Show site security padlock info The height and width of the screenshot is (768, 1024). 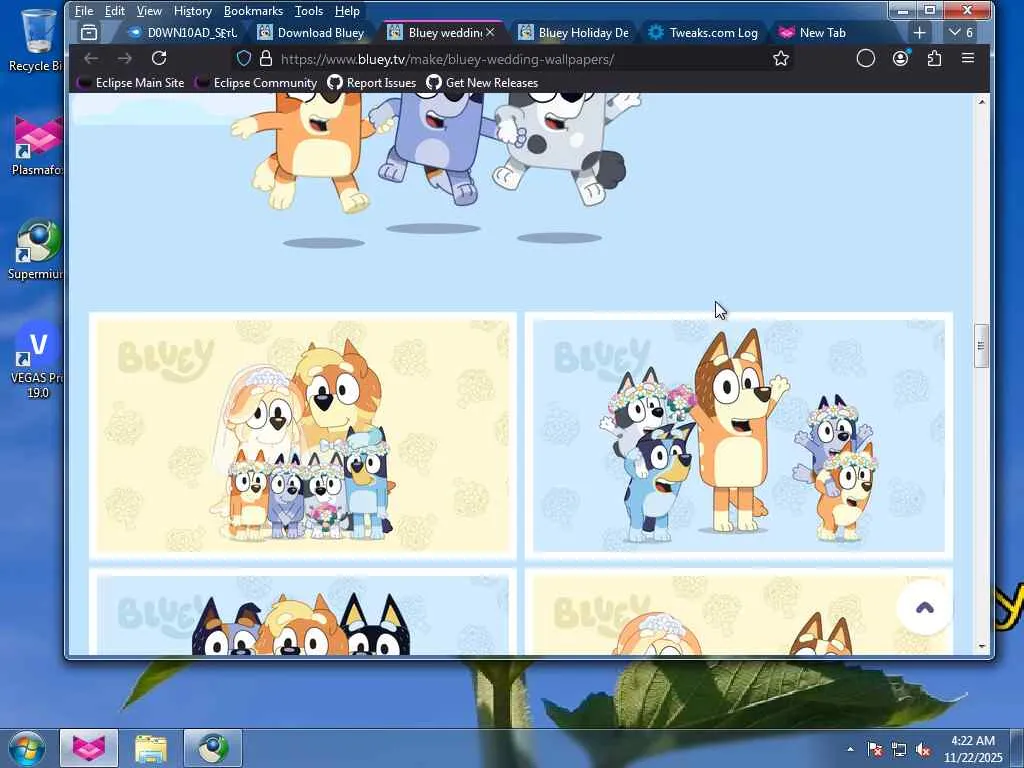tap(265, 59)
